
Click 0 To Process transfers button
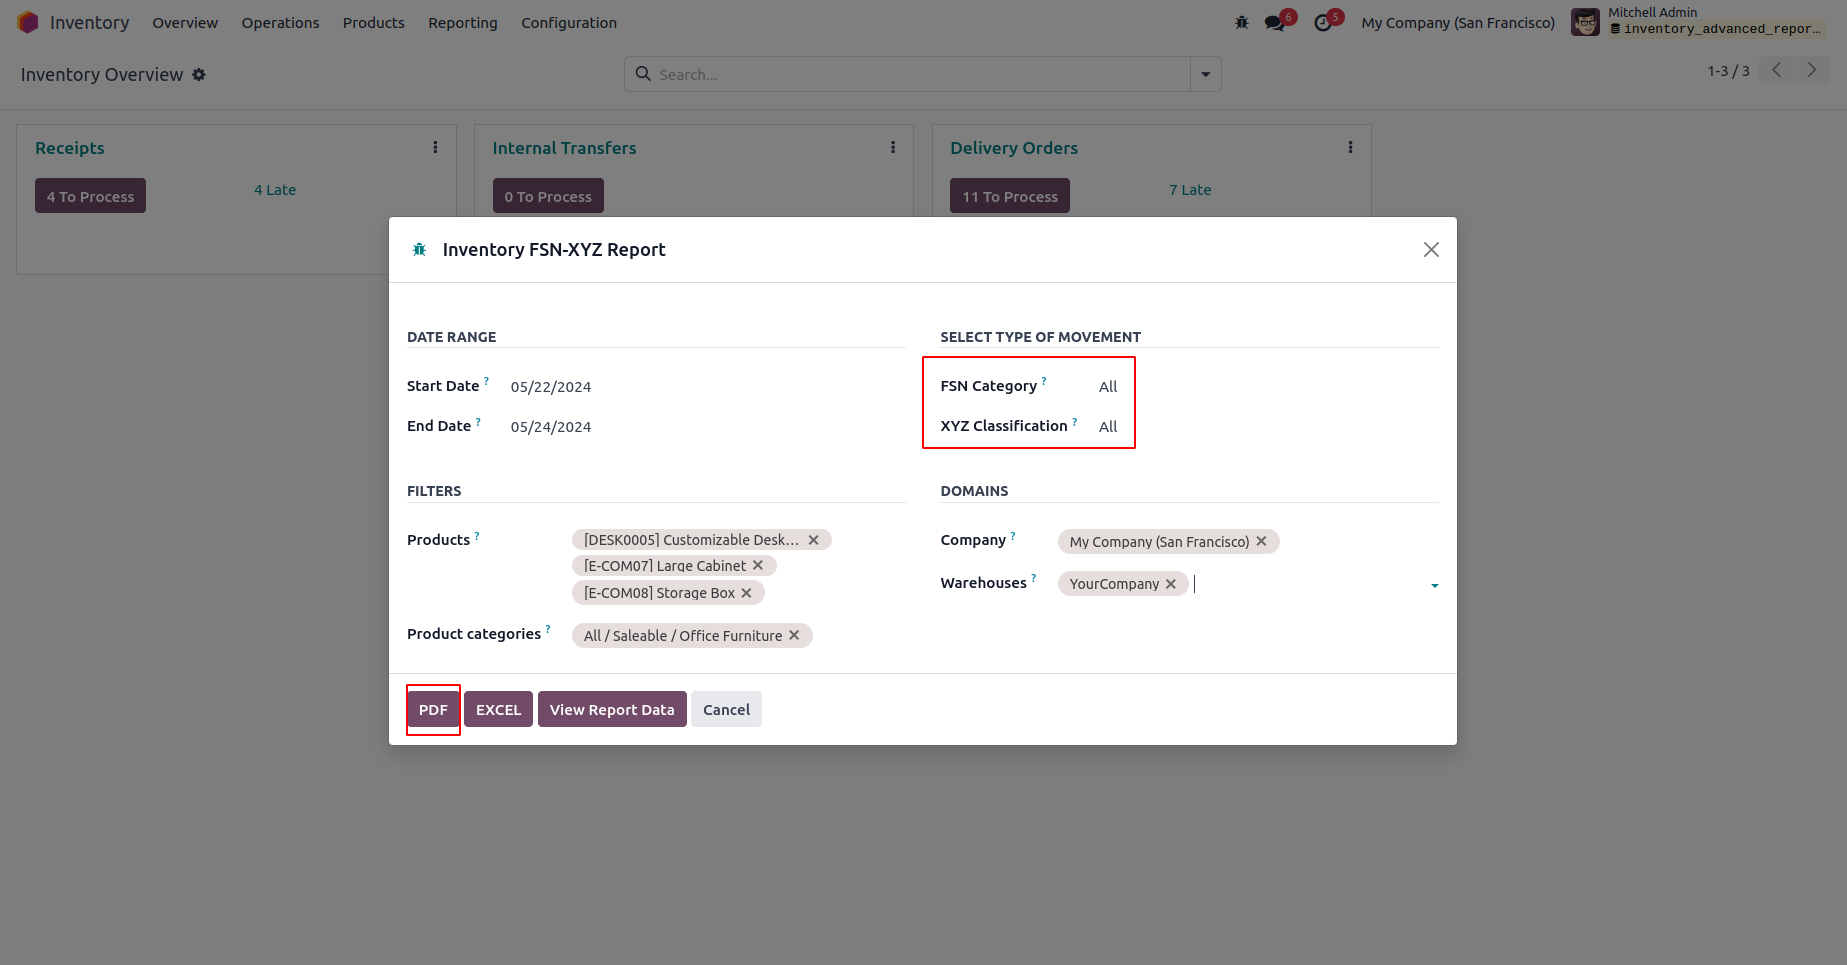point(548,196)
